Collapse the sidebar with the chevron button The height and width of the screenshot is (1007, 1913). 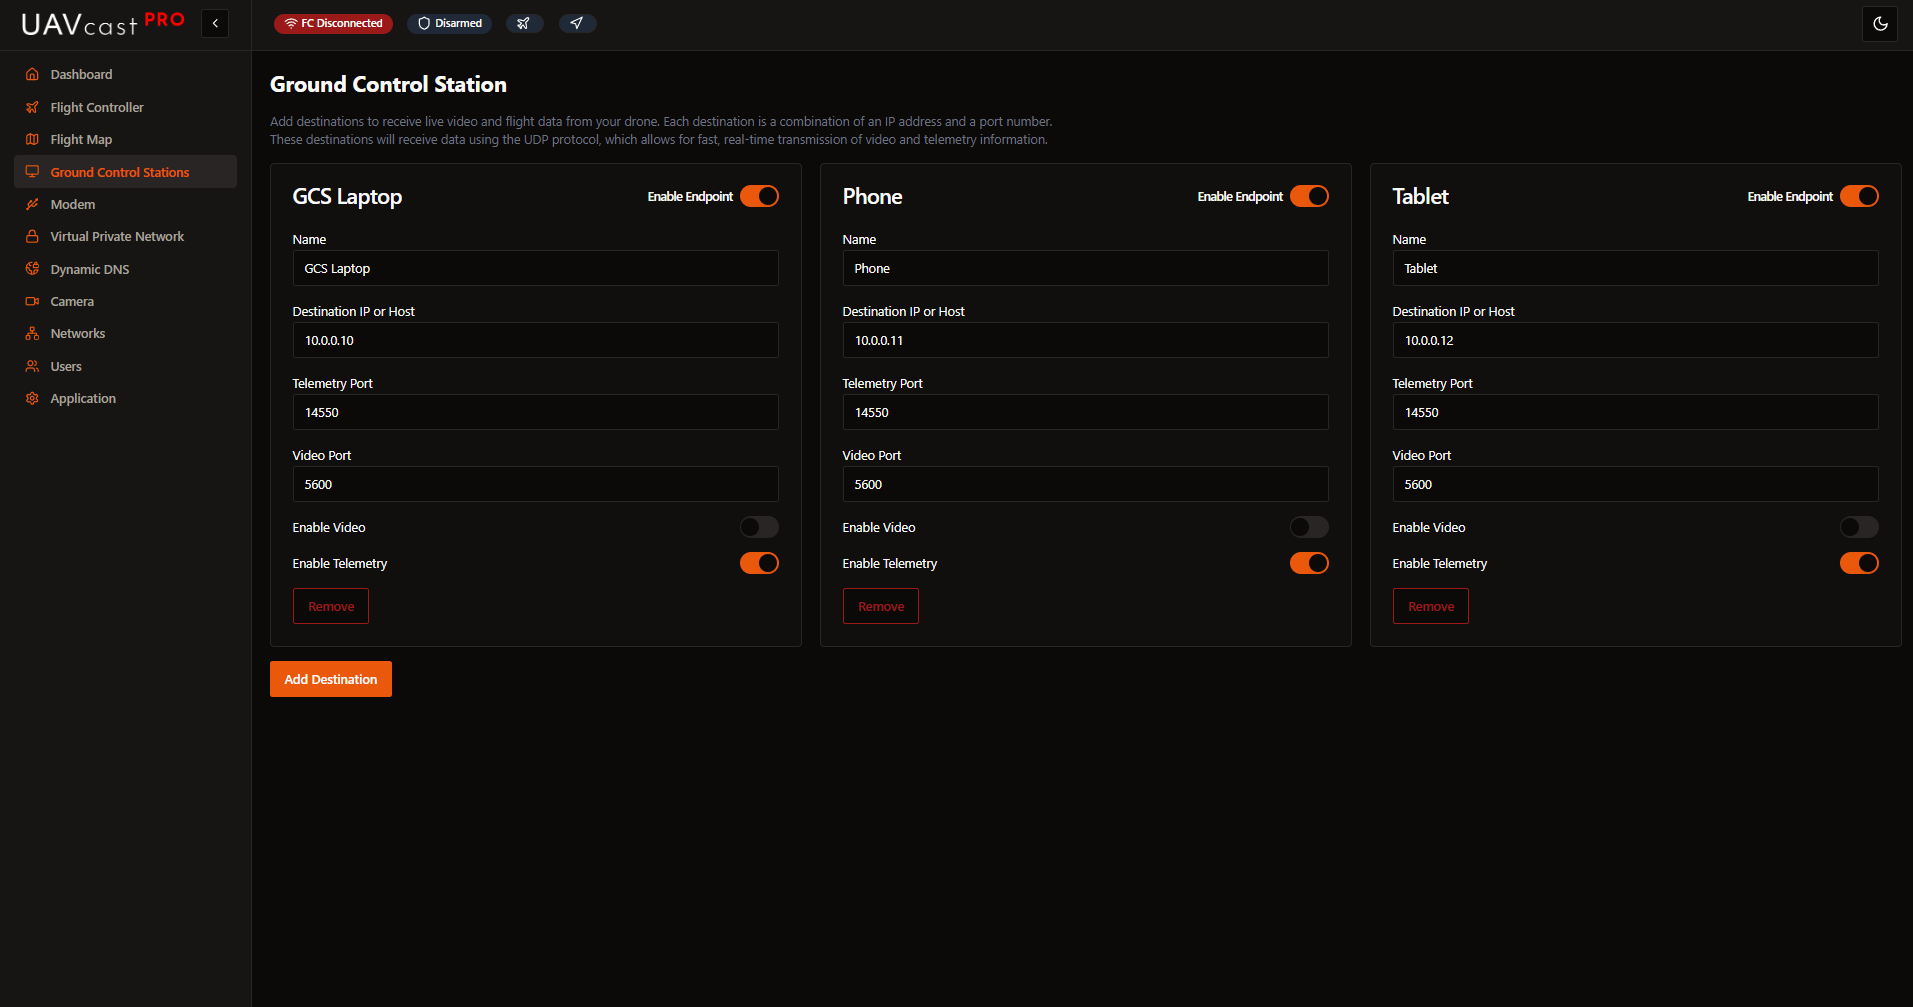(215, 23)
